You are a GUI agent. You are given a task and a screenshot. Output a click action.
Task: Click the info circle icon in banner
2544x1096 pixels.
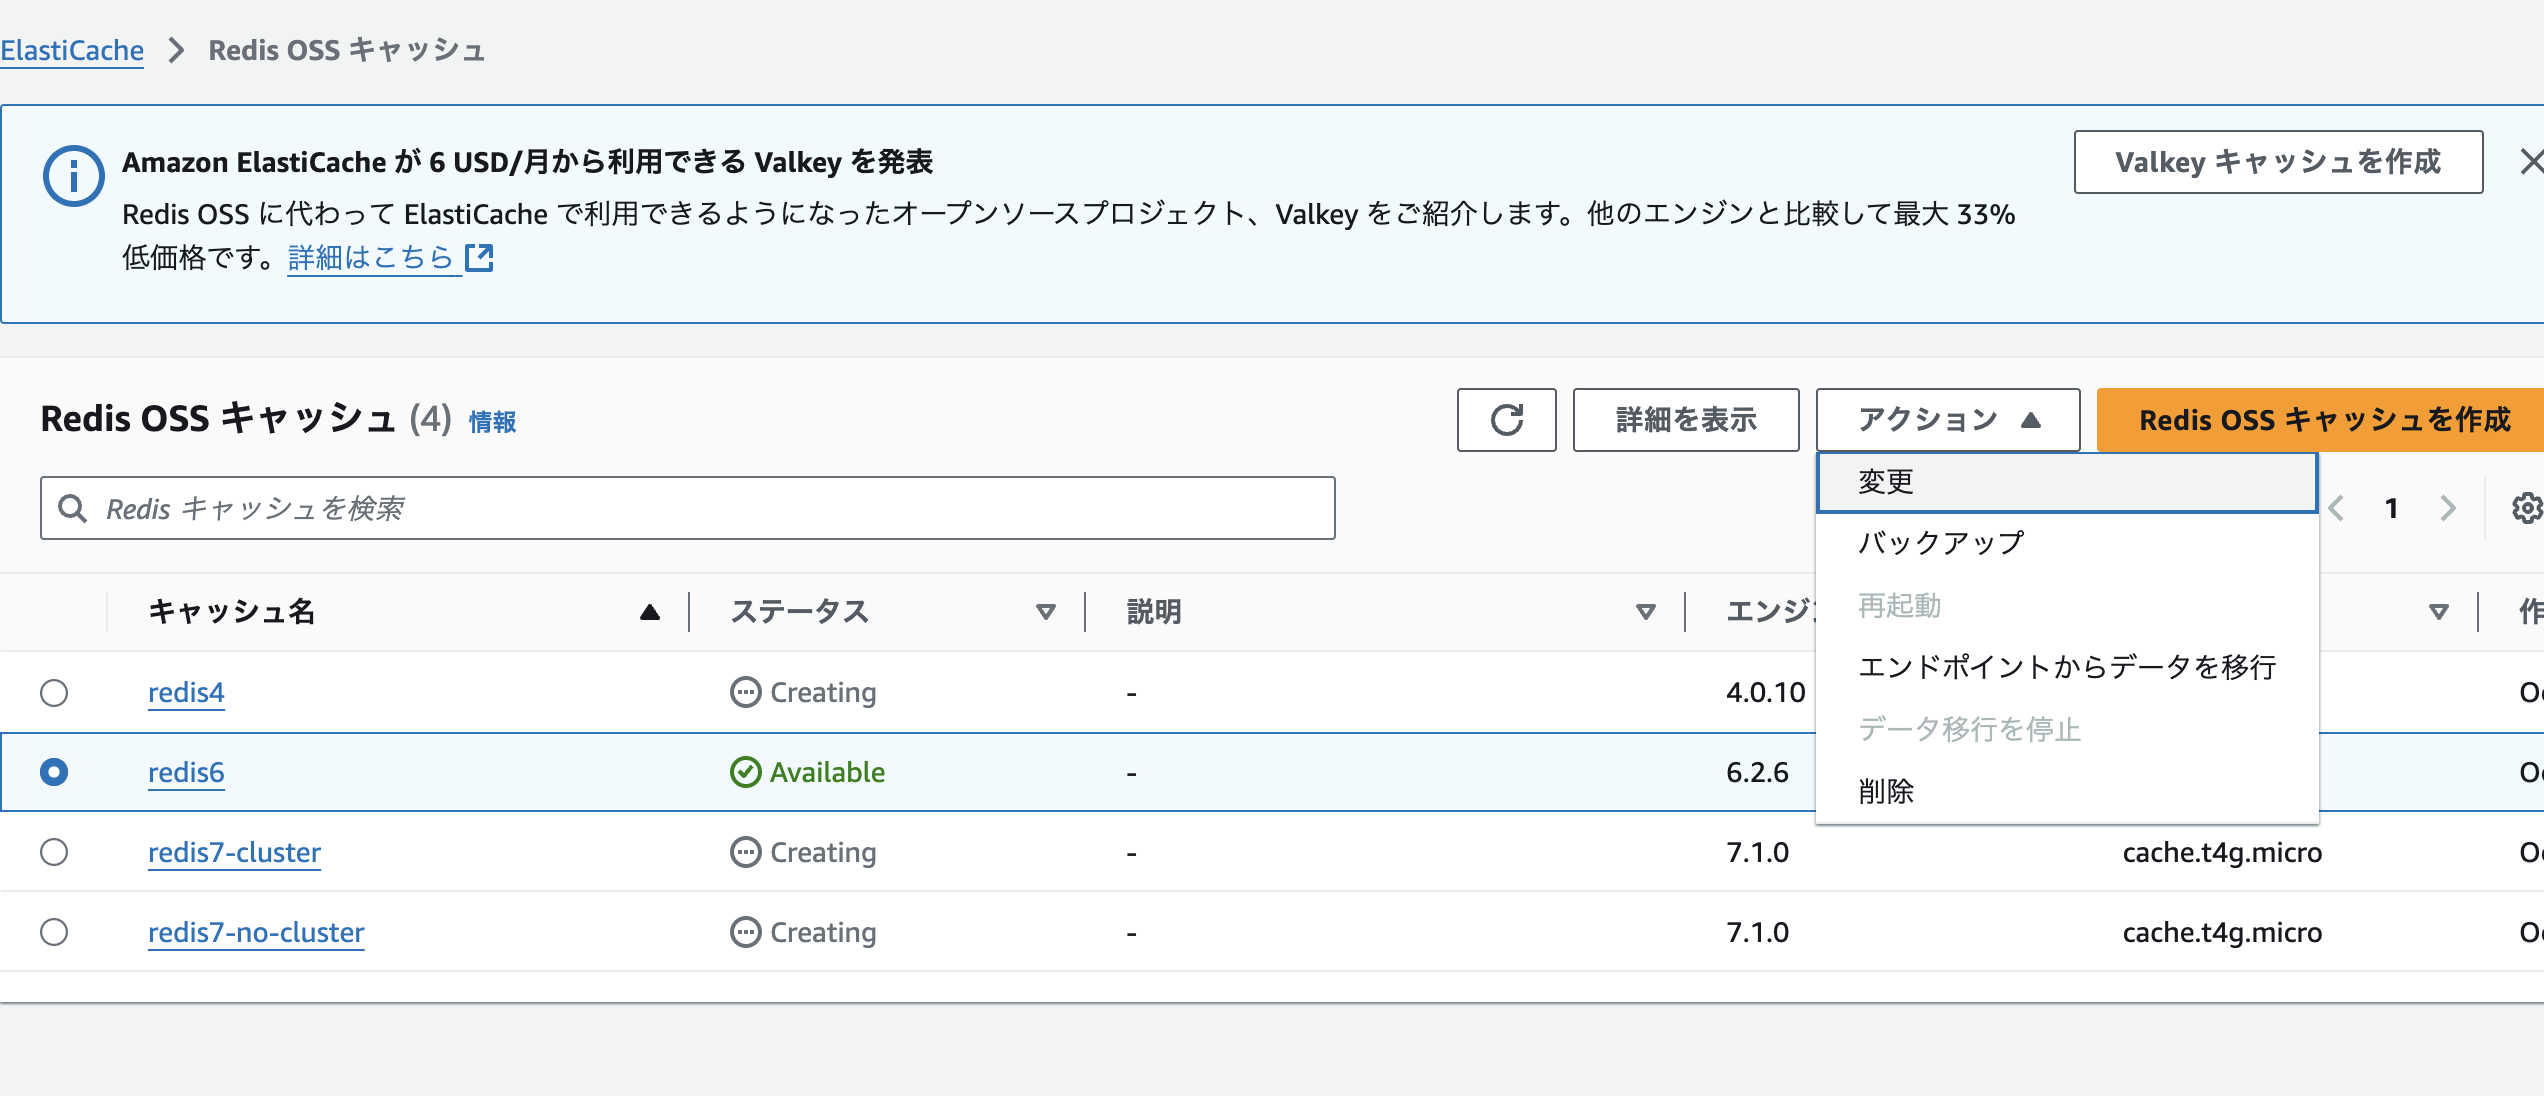[73, 177]
